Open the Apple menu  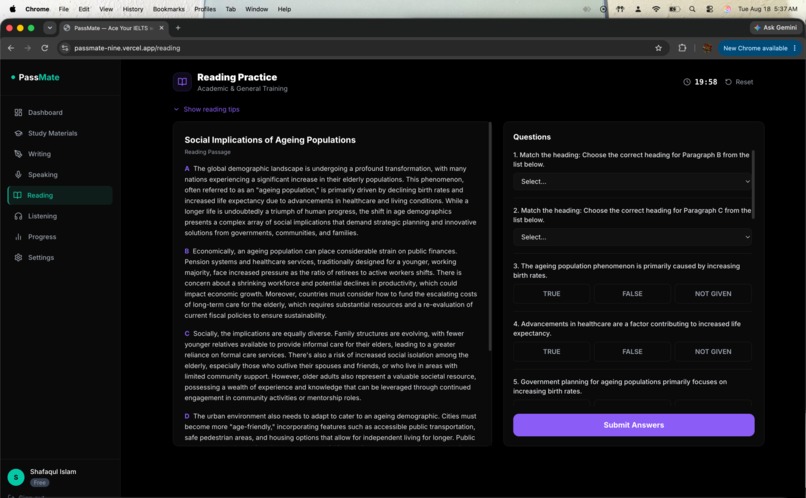[x=12, y=9]
